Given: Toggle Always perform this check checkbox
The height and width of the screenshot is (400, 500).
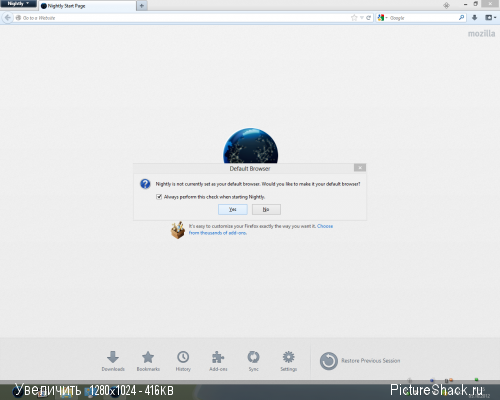Looking at the screenshot, I should (159, 197).
